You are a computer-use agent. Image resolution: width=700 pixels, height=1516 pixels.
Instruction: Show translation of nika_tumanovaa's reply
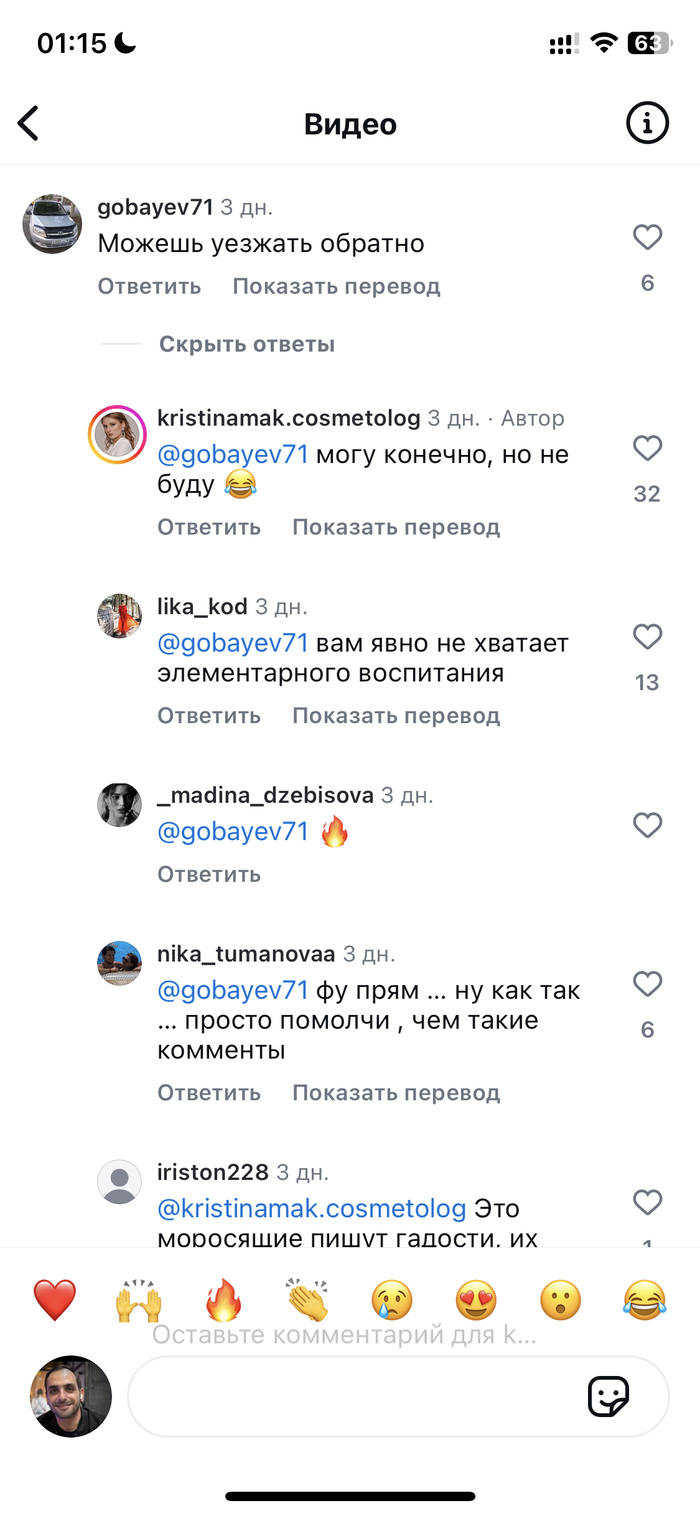pyautogui.click(x=396, y=1093)
